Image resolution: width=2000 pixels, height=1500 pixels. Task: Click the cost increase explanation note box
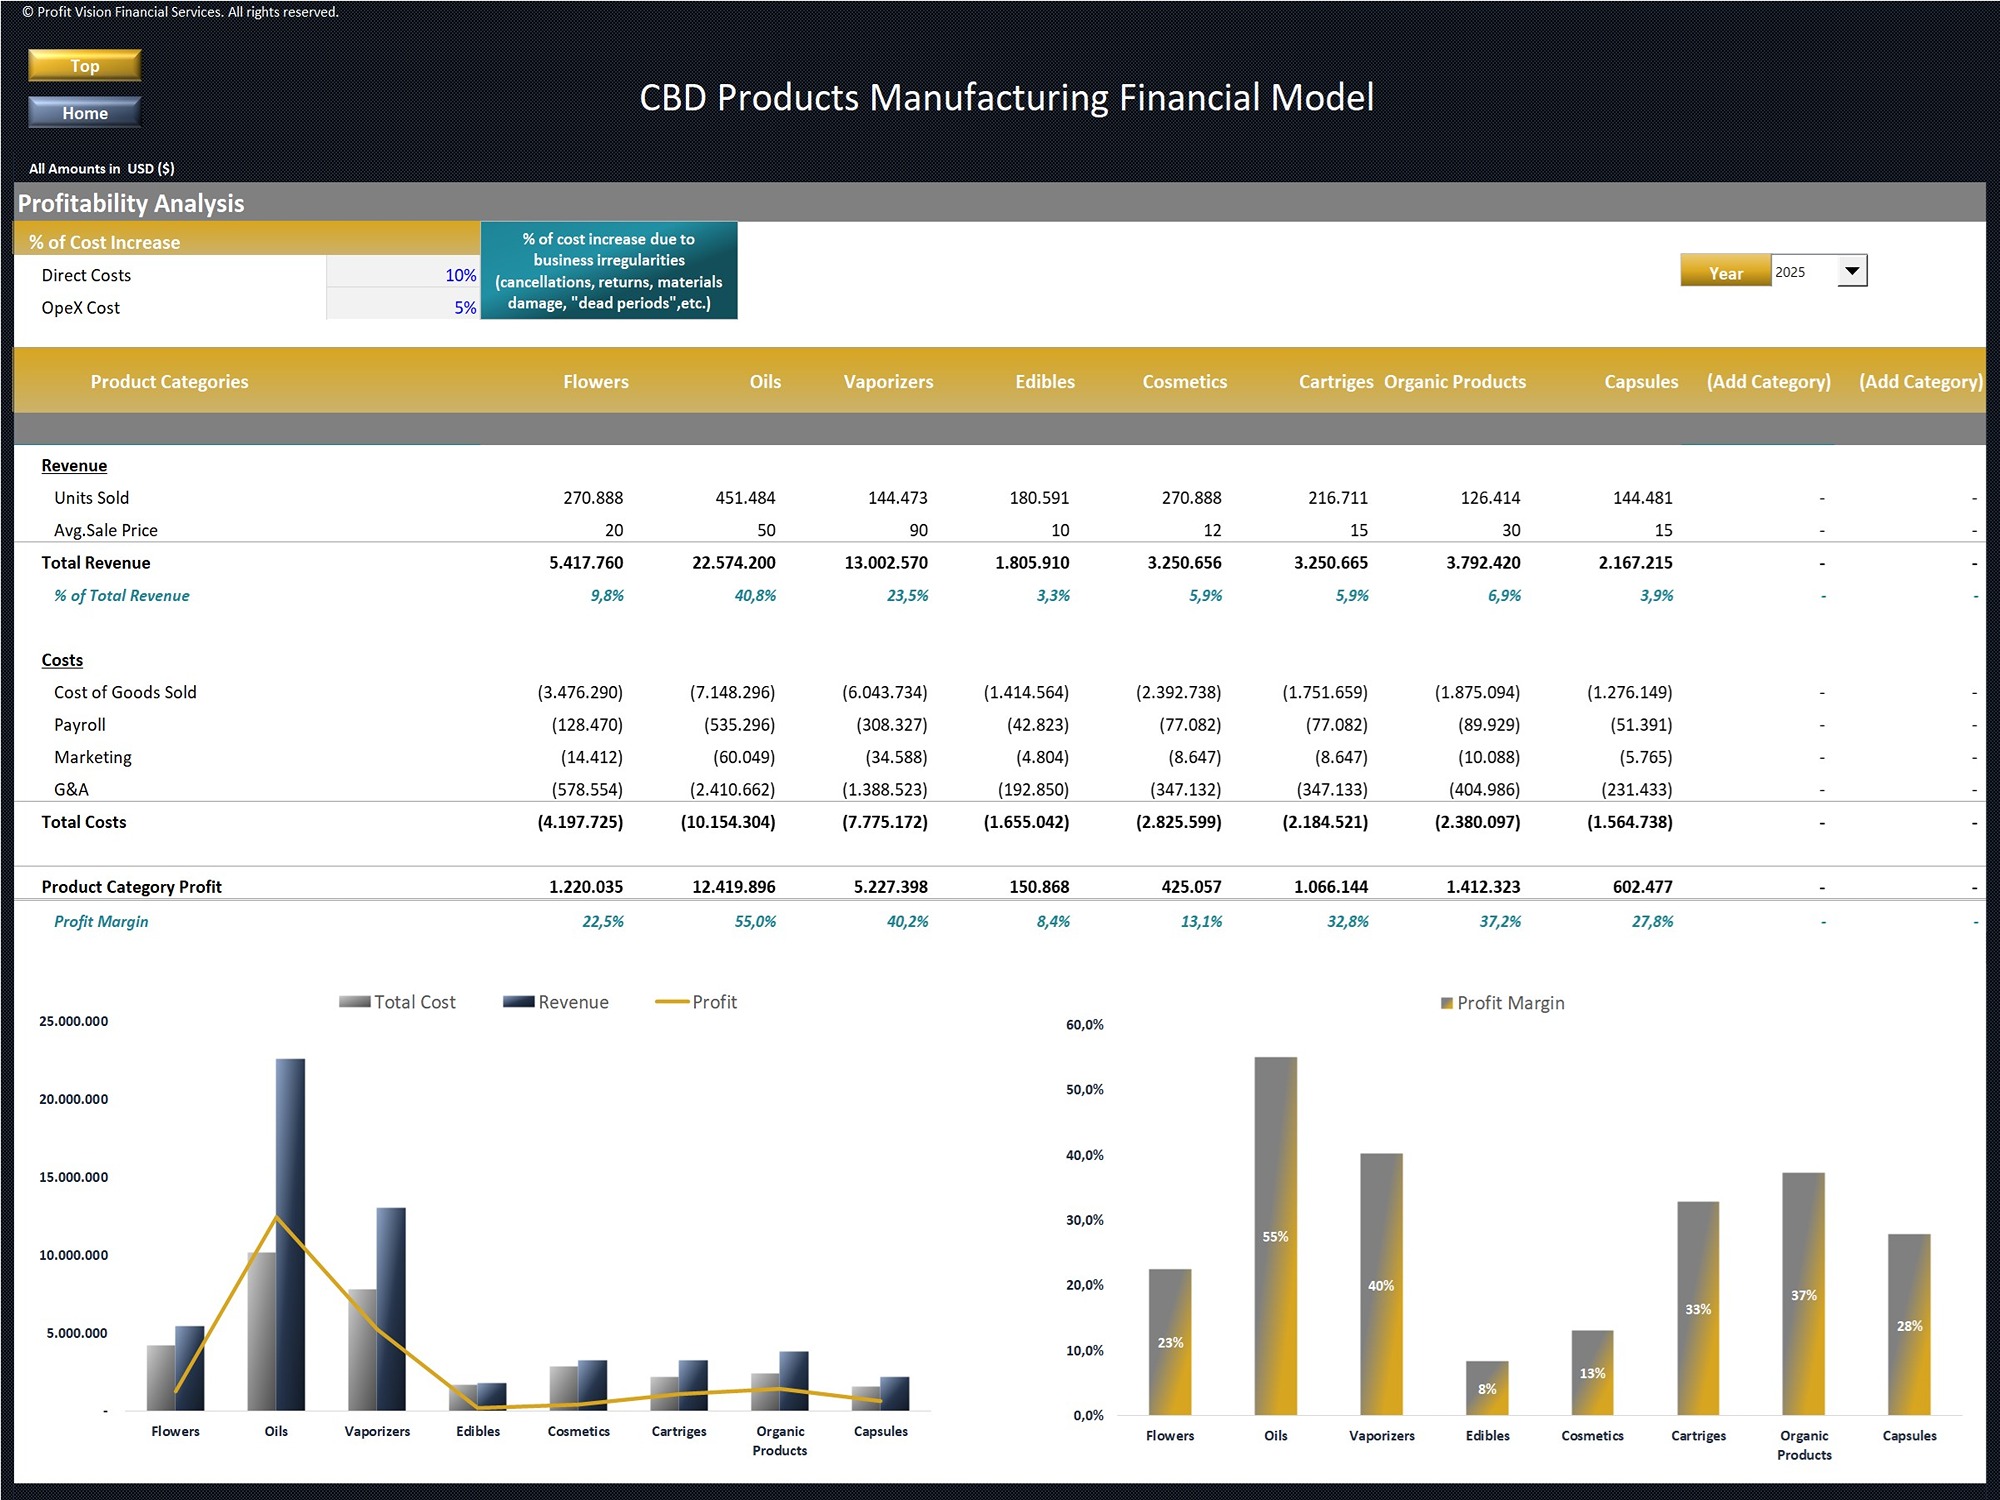(609, 270)
